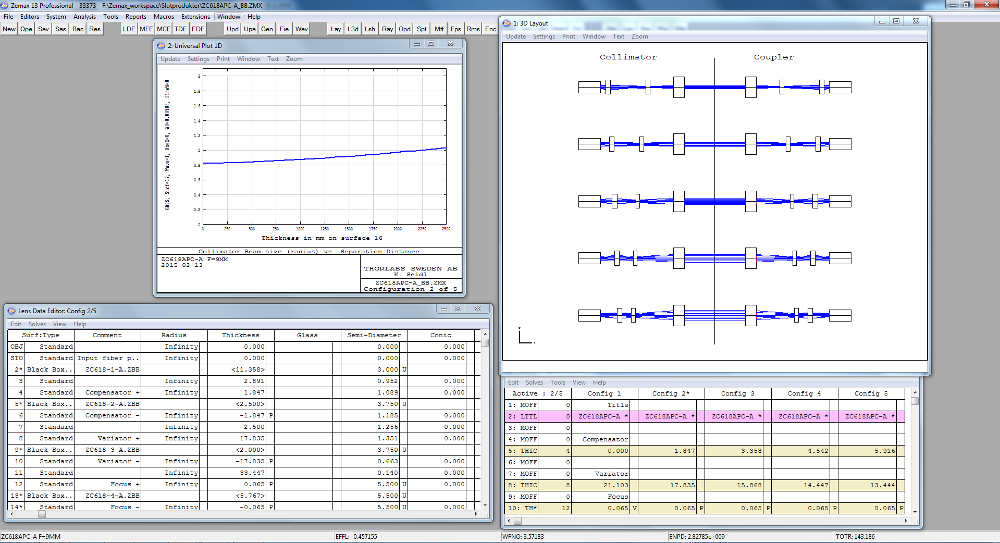The height and width of the screenshot is (543, 1000).
Task: Open Edit menu in Lens Data Editor
Action: click(x=16, y=324)
